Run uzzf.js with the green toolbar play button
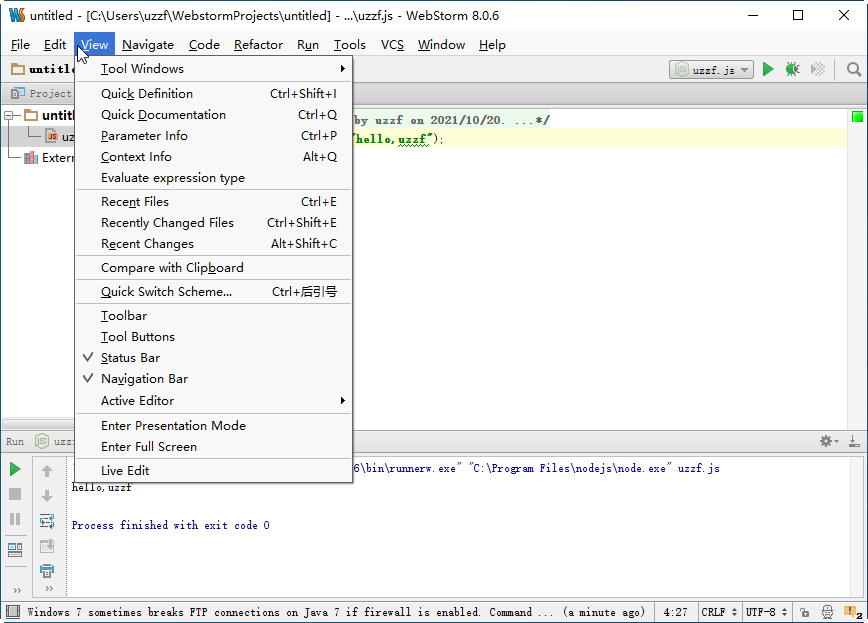The image size is (868, 623). [x=767, y=69]
